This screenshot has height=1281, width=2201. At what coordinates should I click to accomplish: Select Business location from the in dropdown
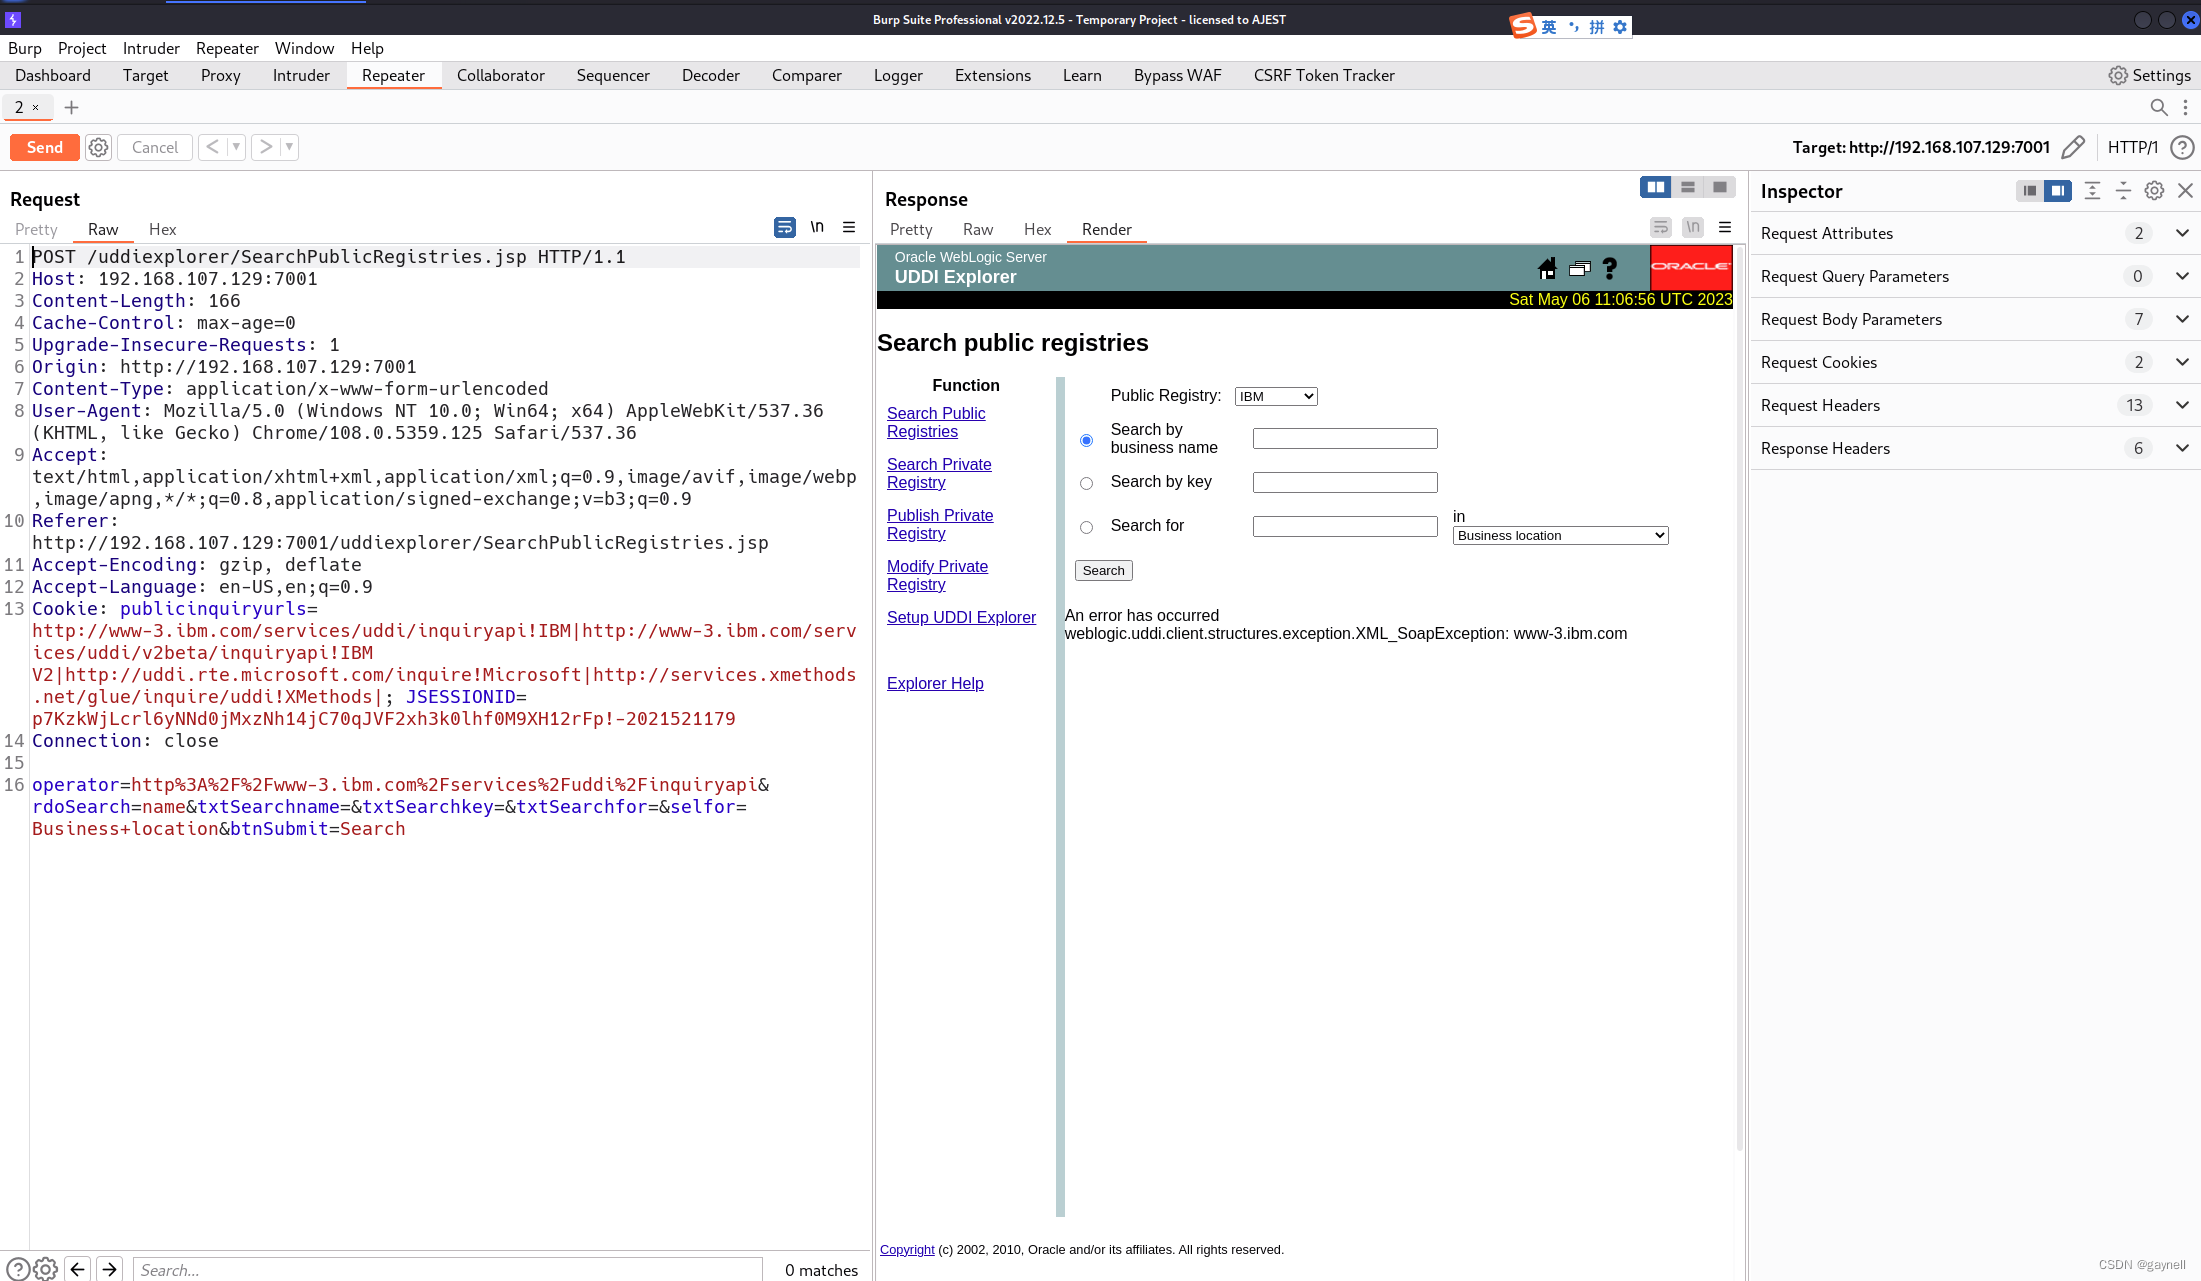click(1558, 535)
